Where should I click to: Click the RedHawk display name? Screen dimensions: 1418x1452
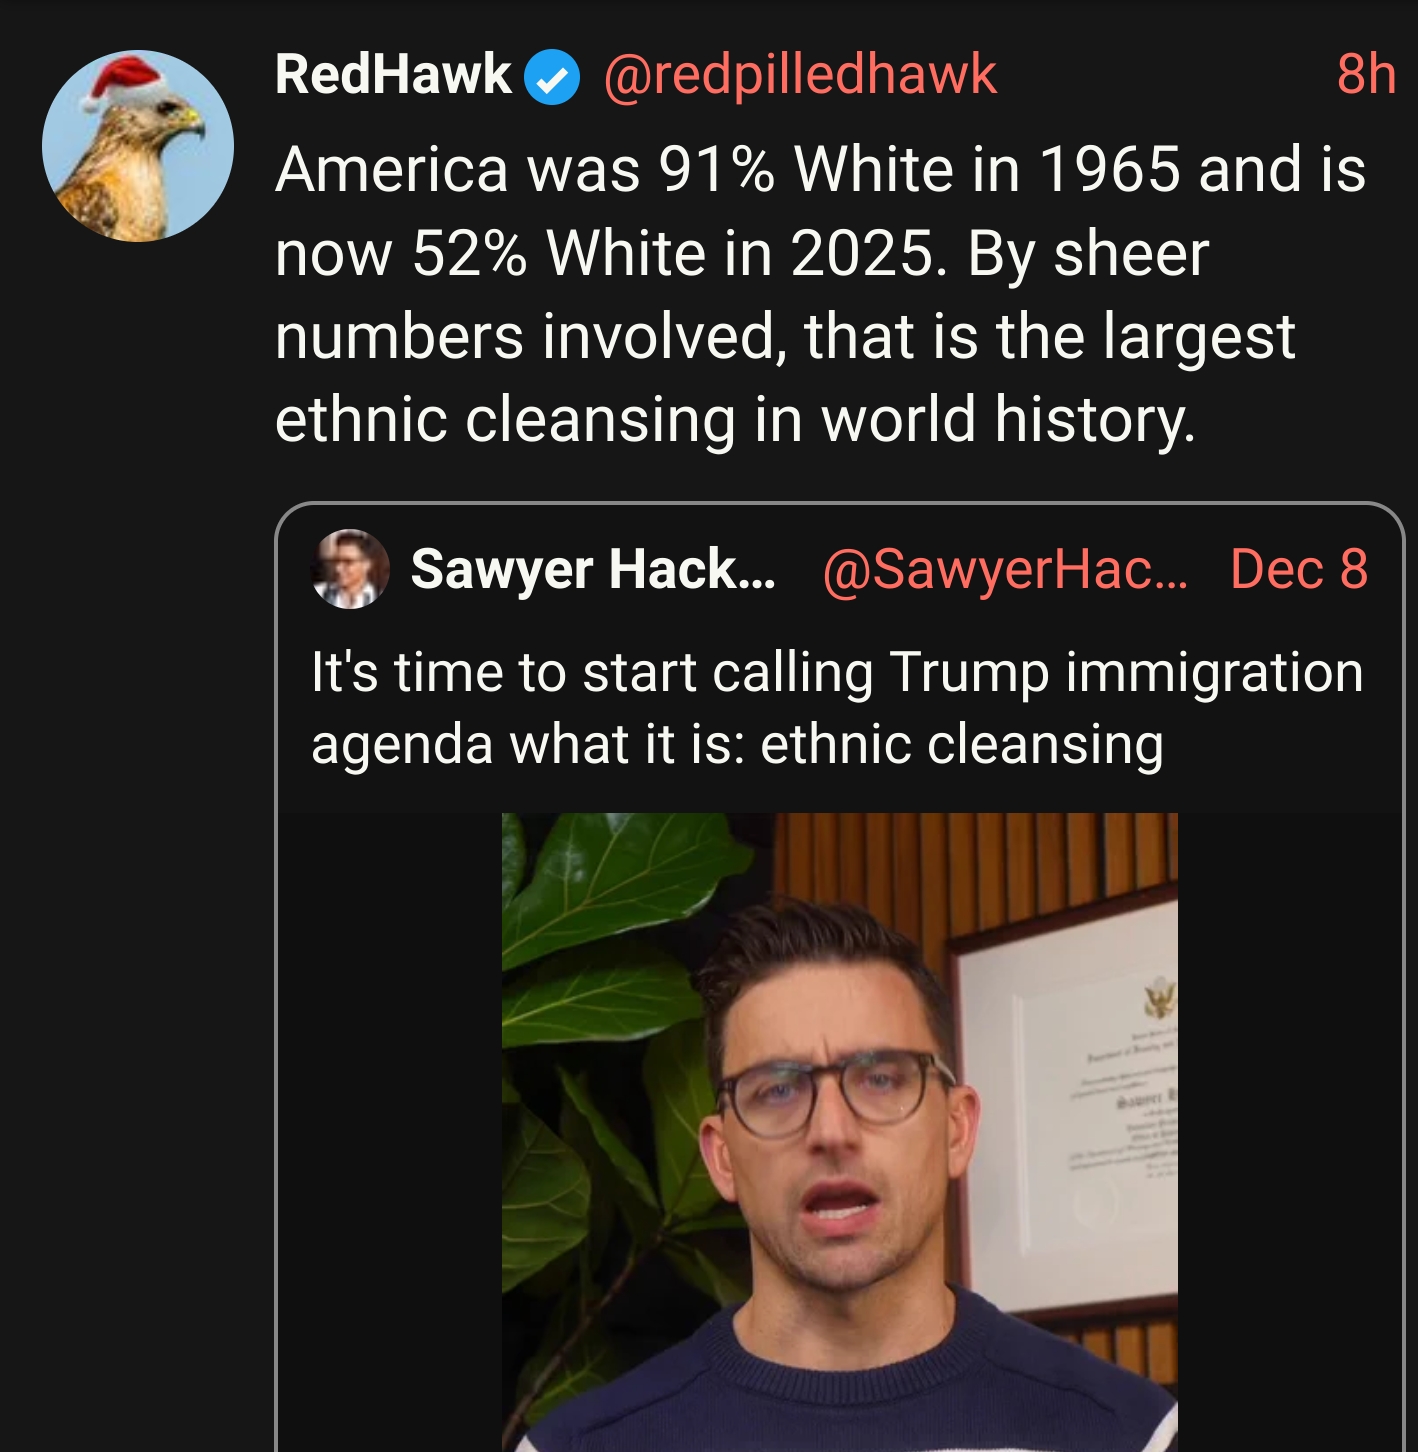tap(393, 75)
